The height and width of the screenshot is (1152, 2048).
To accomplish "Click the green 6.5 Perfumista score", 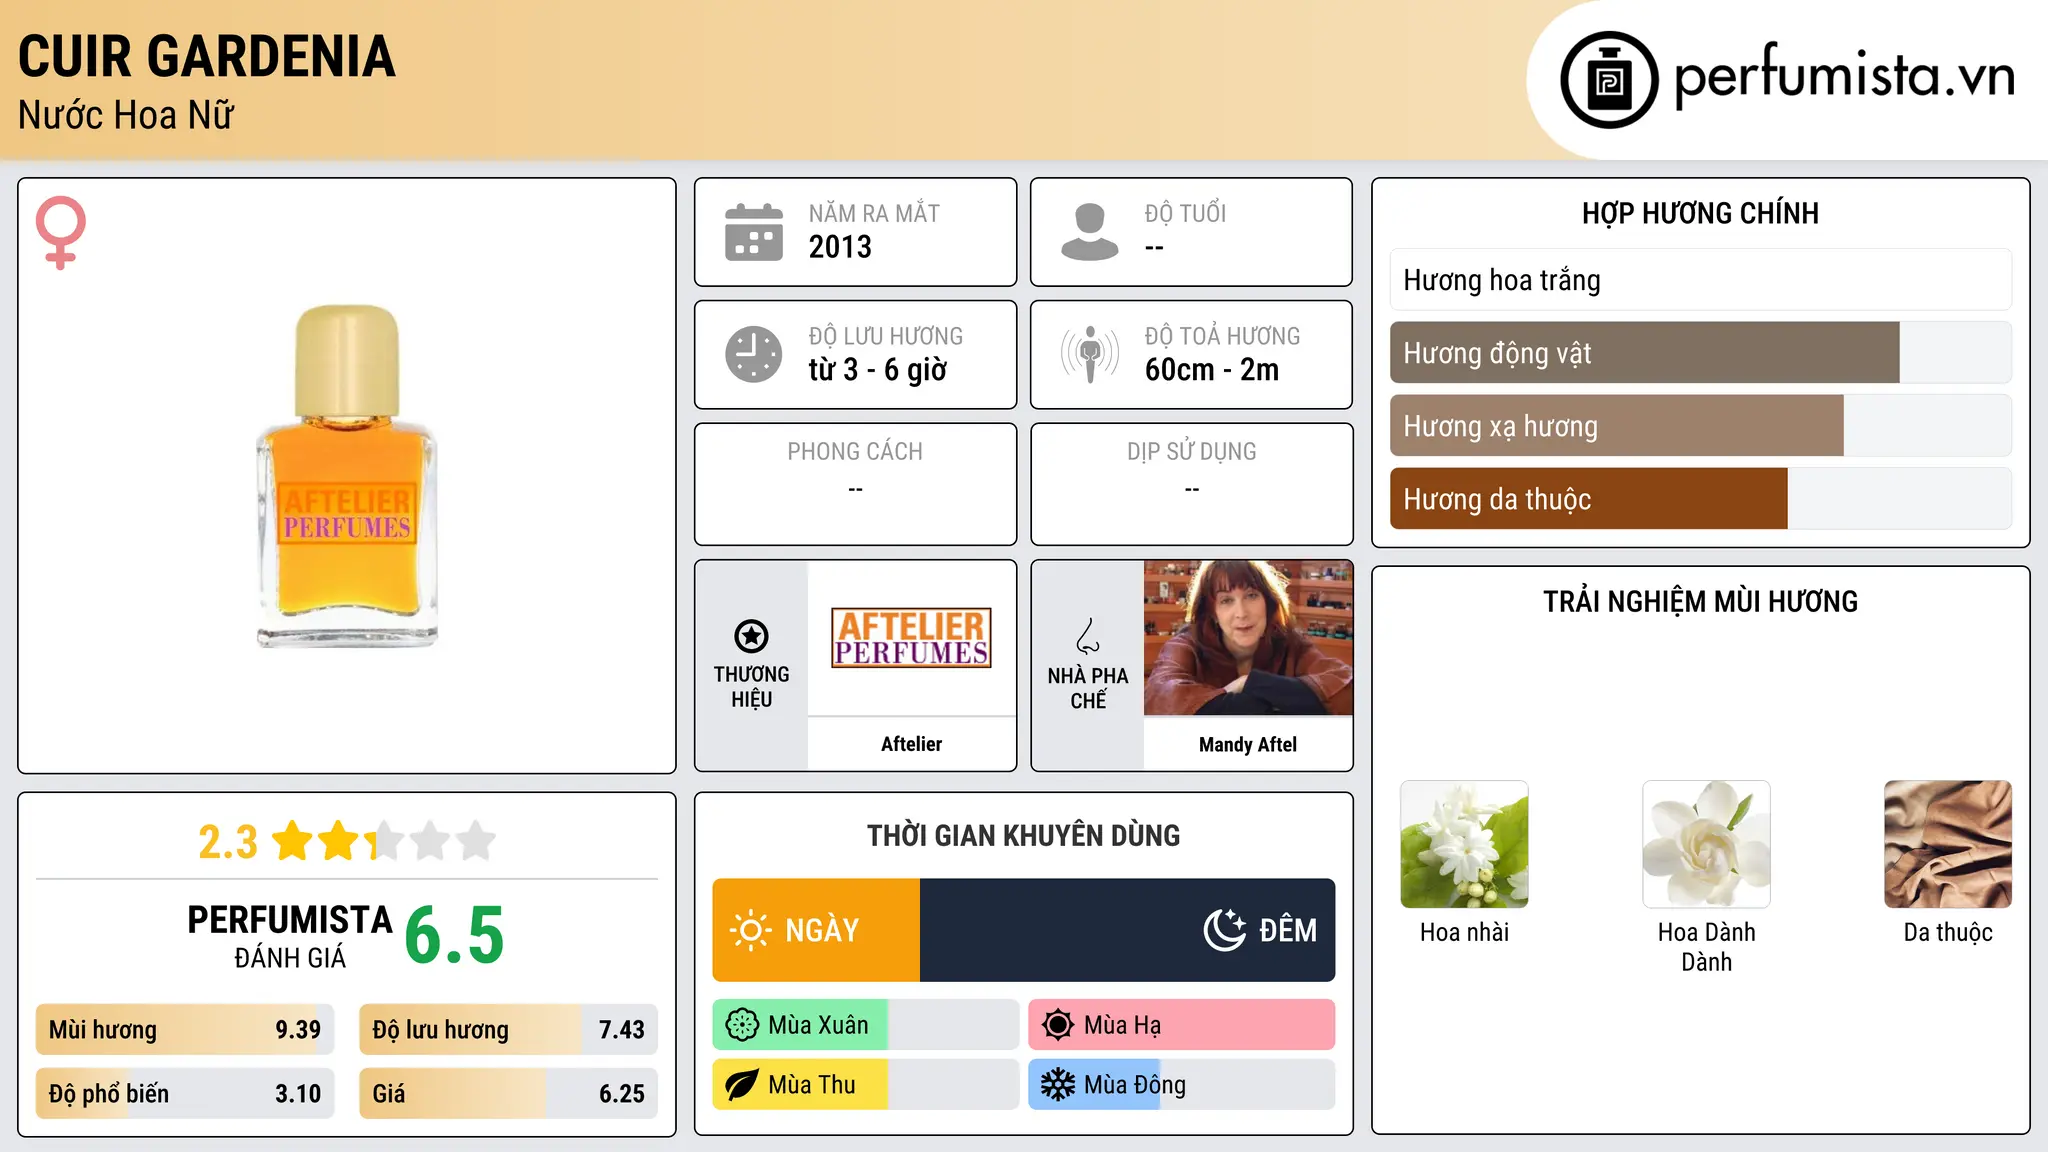I will click(x=455, y=936).
